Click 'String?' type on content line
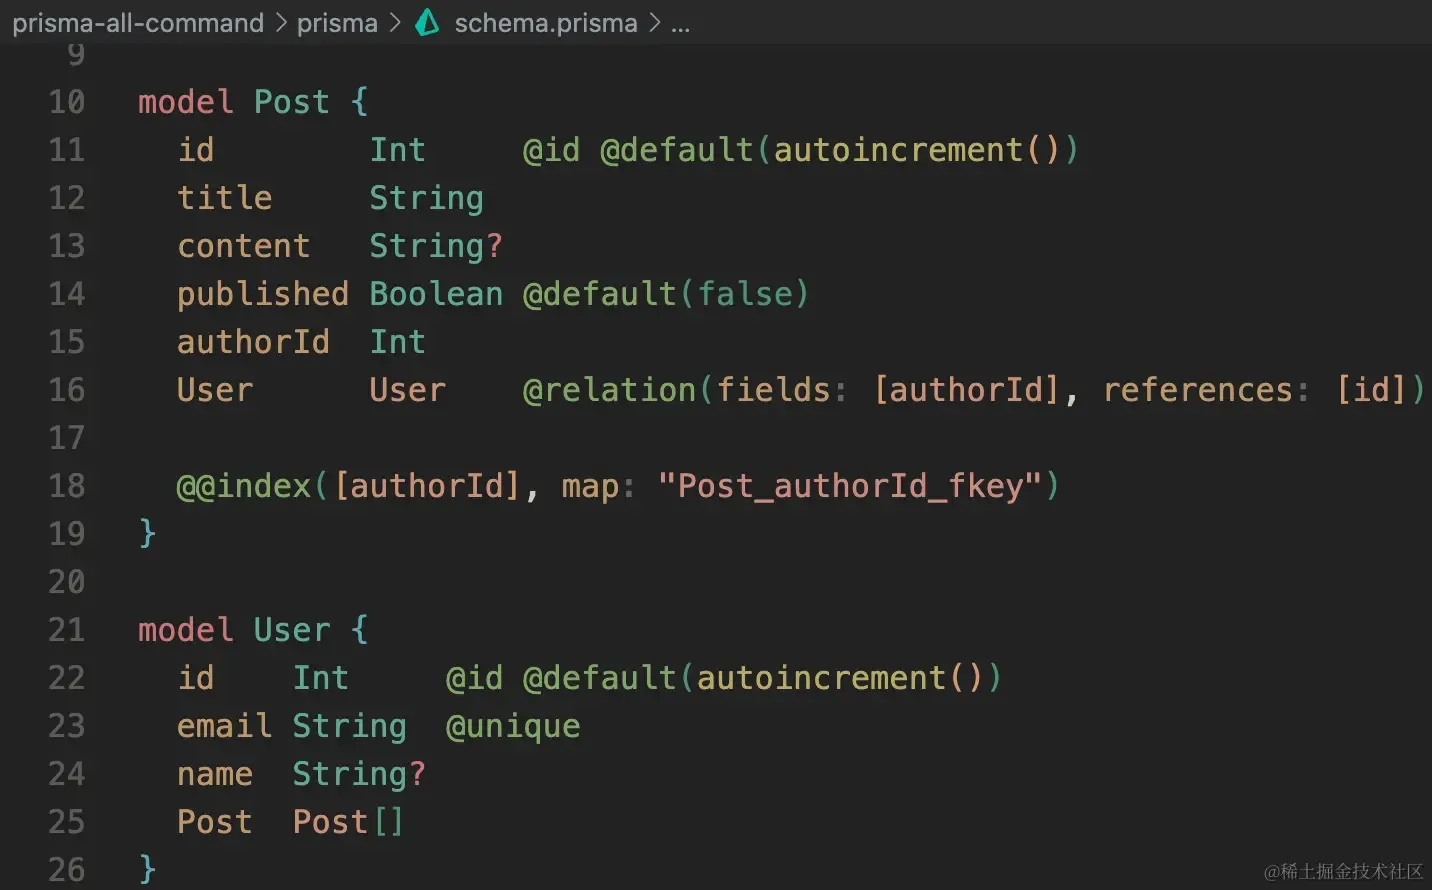 (x=436, y=246)
